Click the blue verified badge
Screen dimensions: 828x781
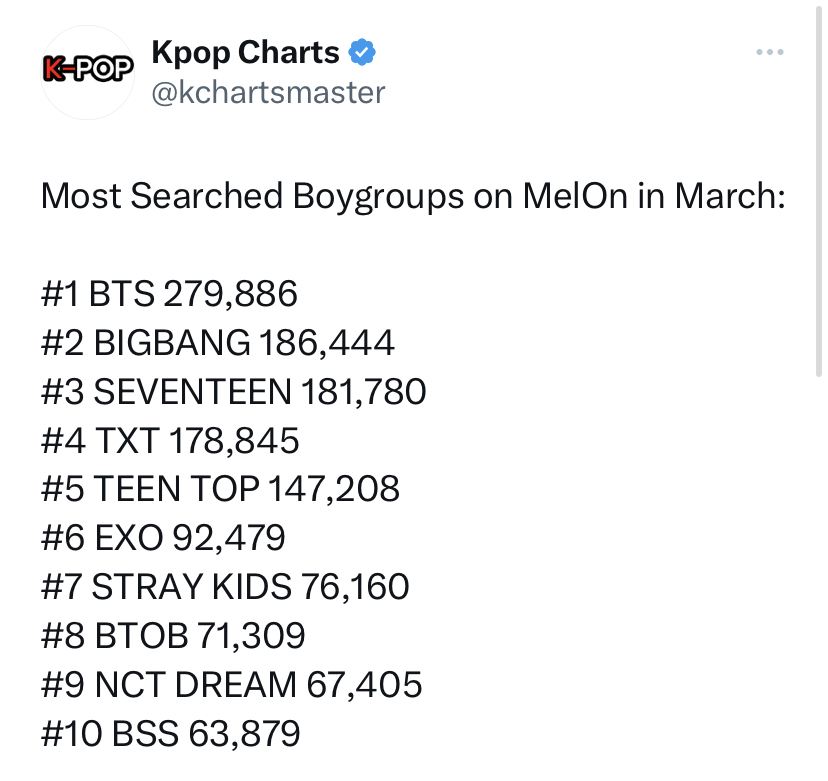362,52
